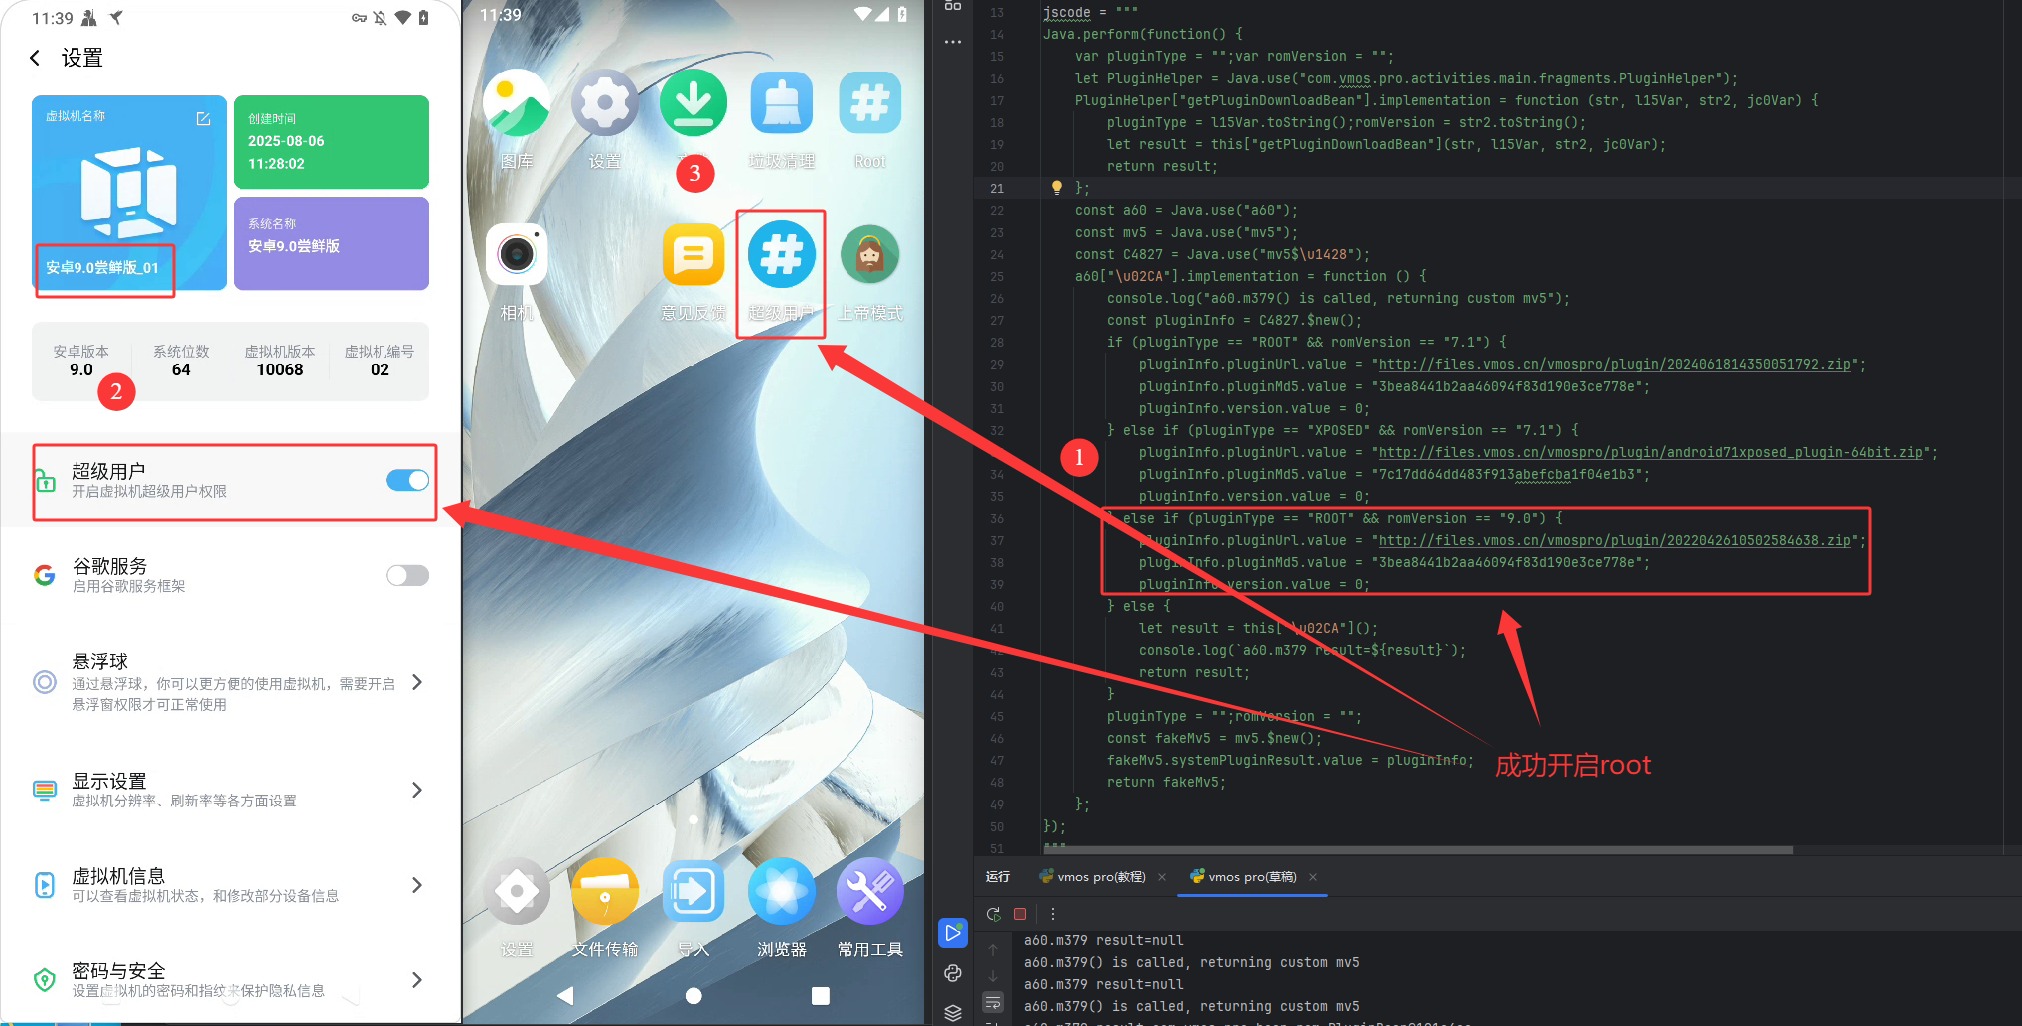2022x1026 pixels.
Task: Open the Run tool window sidebar icon
Action: 953,933
